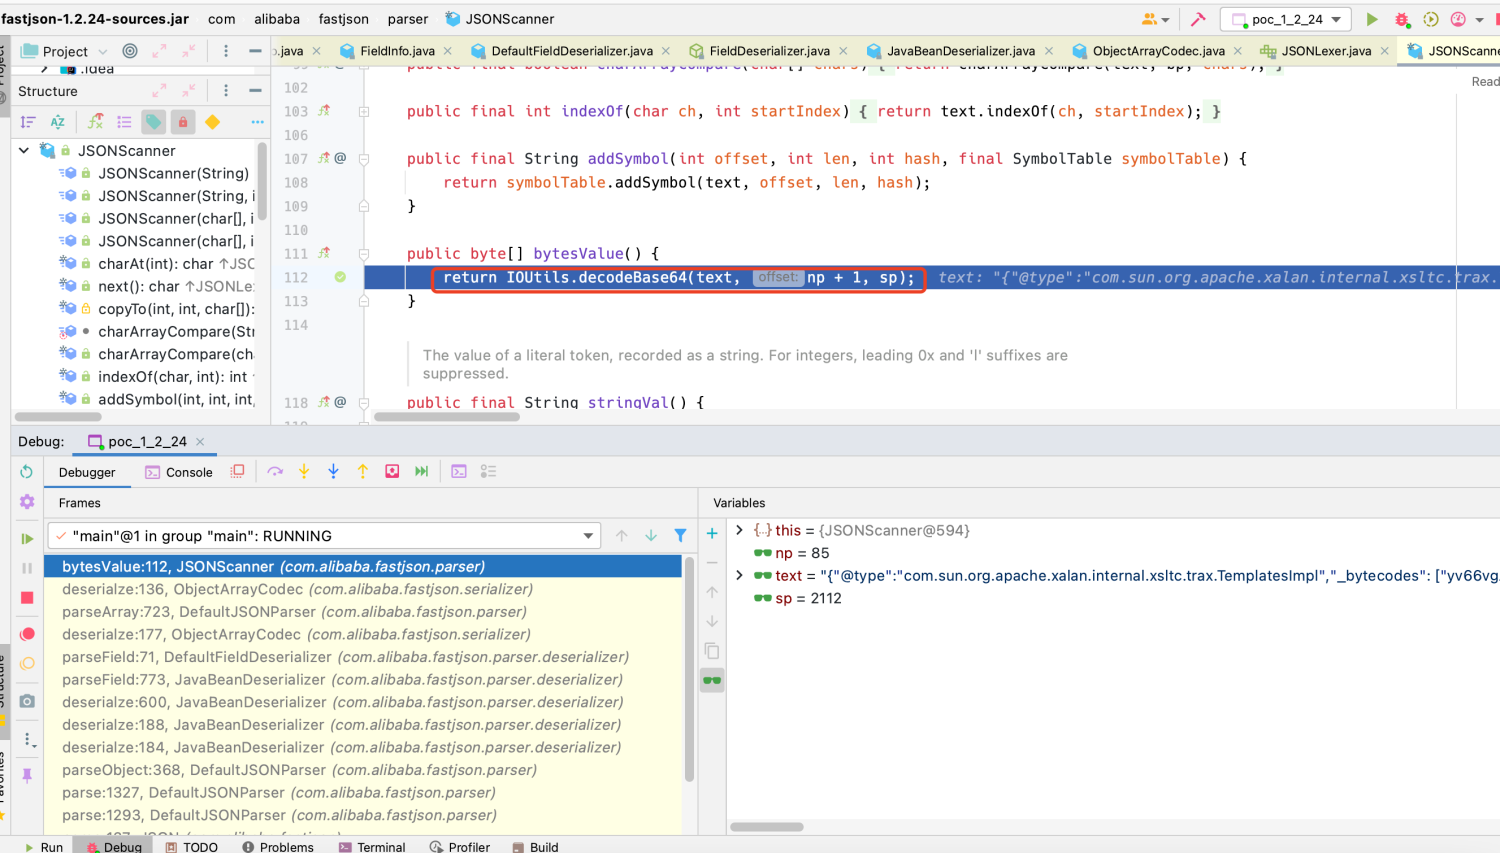Fold the bytesValue method at line 111
The image size is (1500, 853).
(364, 254)
